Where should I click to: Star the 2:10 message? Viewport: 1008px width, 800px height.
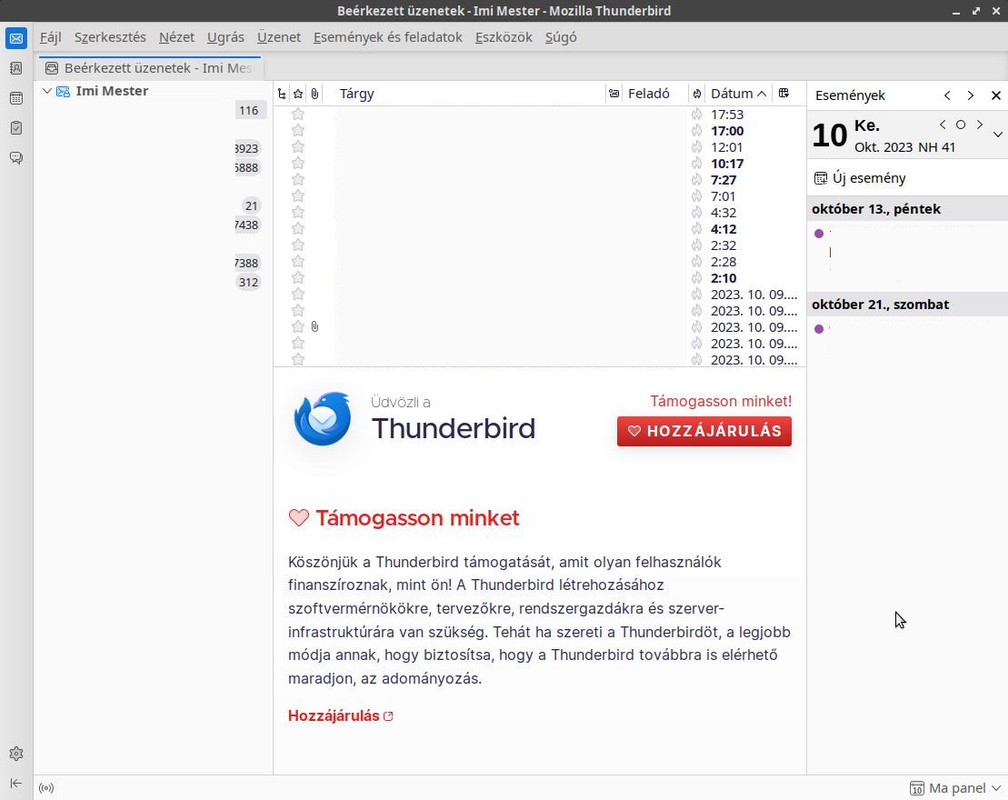298,278
